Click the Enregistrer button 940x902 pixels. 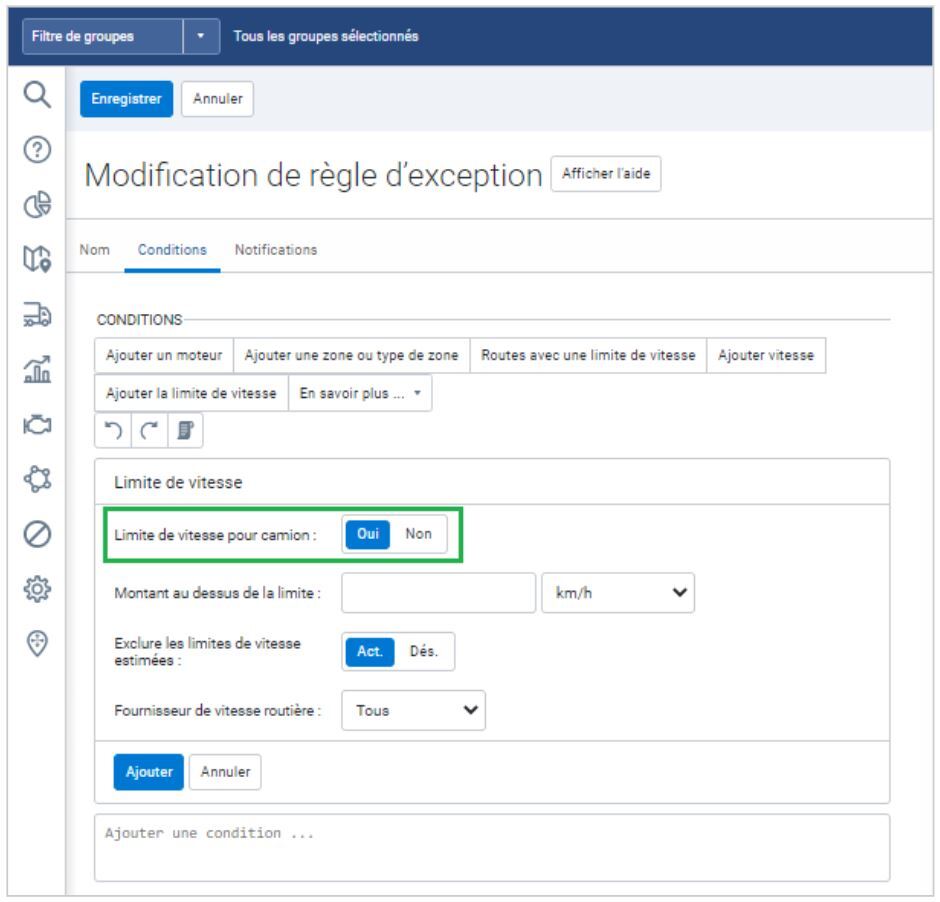click(127, 98)
